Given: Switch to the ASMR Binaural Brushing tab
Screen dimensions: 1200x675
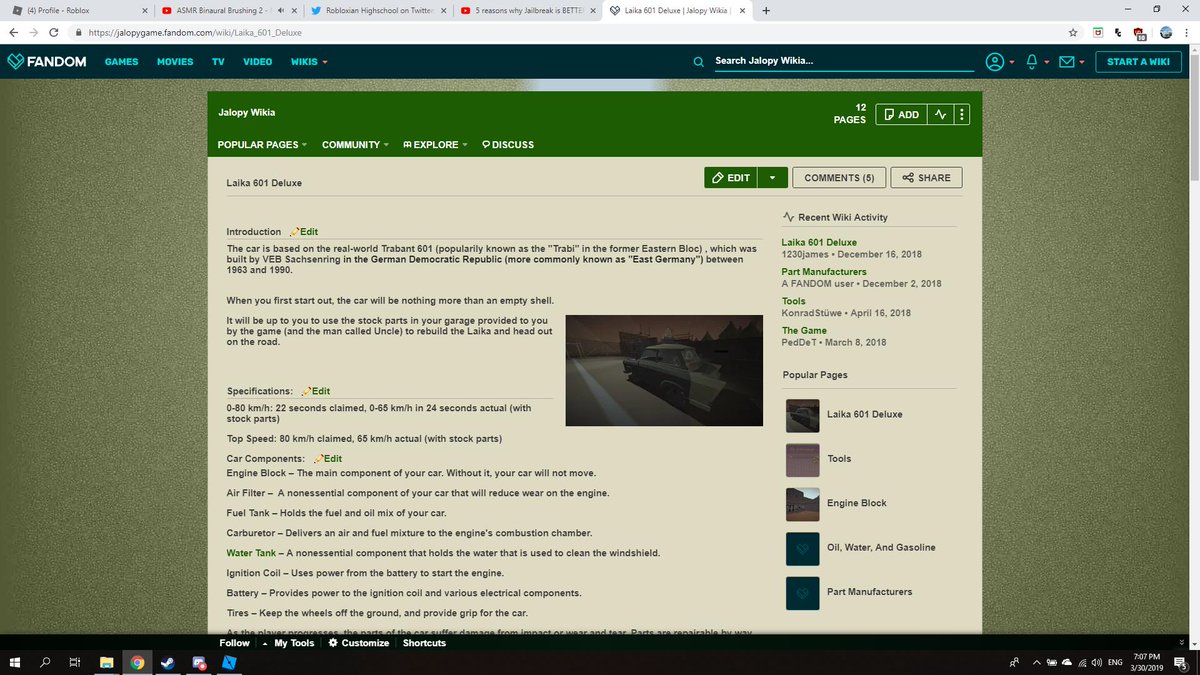Looking at the screenshot, I should coord(228,11).
